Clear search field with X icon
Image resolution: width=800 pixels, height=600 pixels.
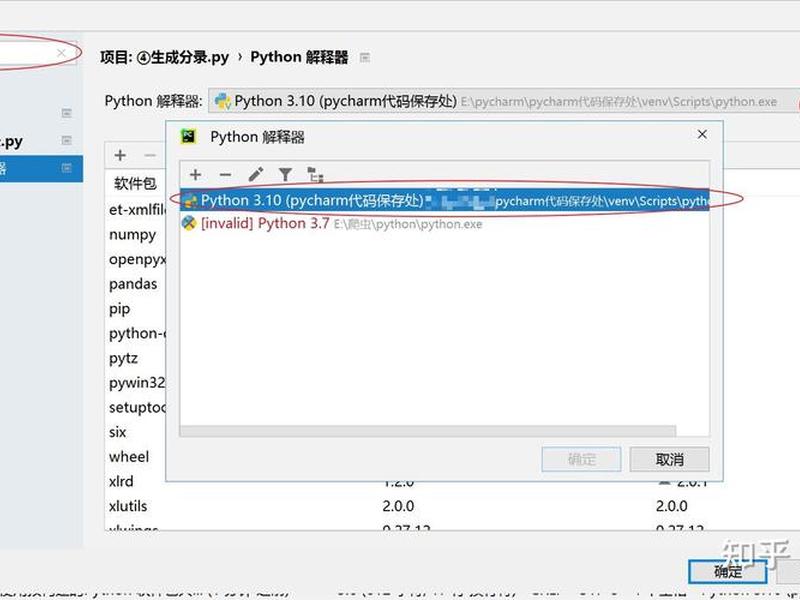point(62,53)
